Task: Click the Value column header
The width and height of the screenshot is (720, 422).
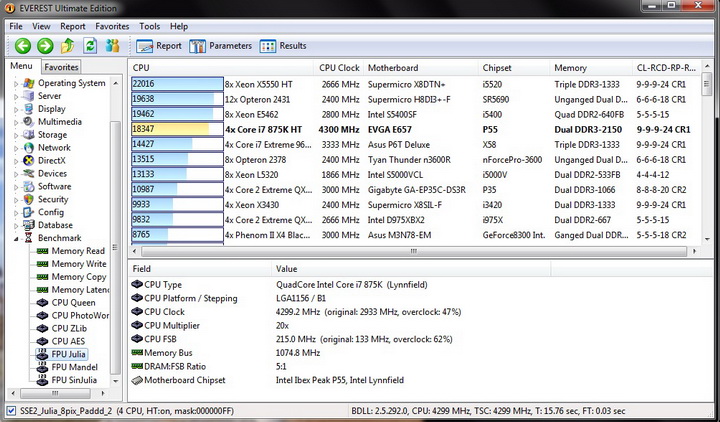Action: click(x=411, y=269)
